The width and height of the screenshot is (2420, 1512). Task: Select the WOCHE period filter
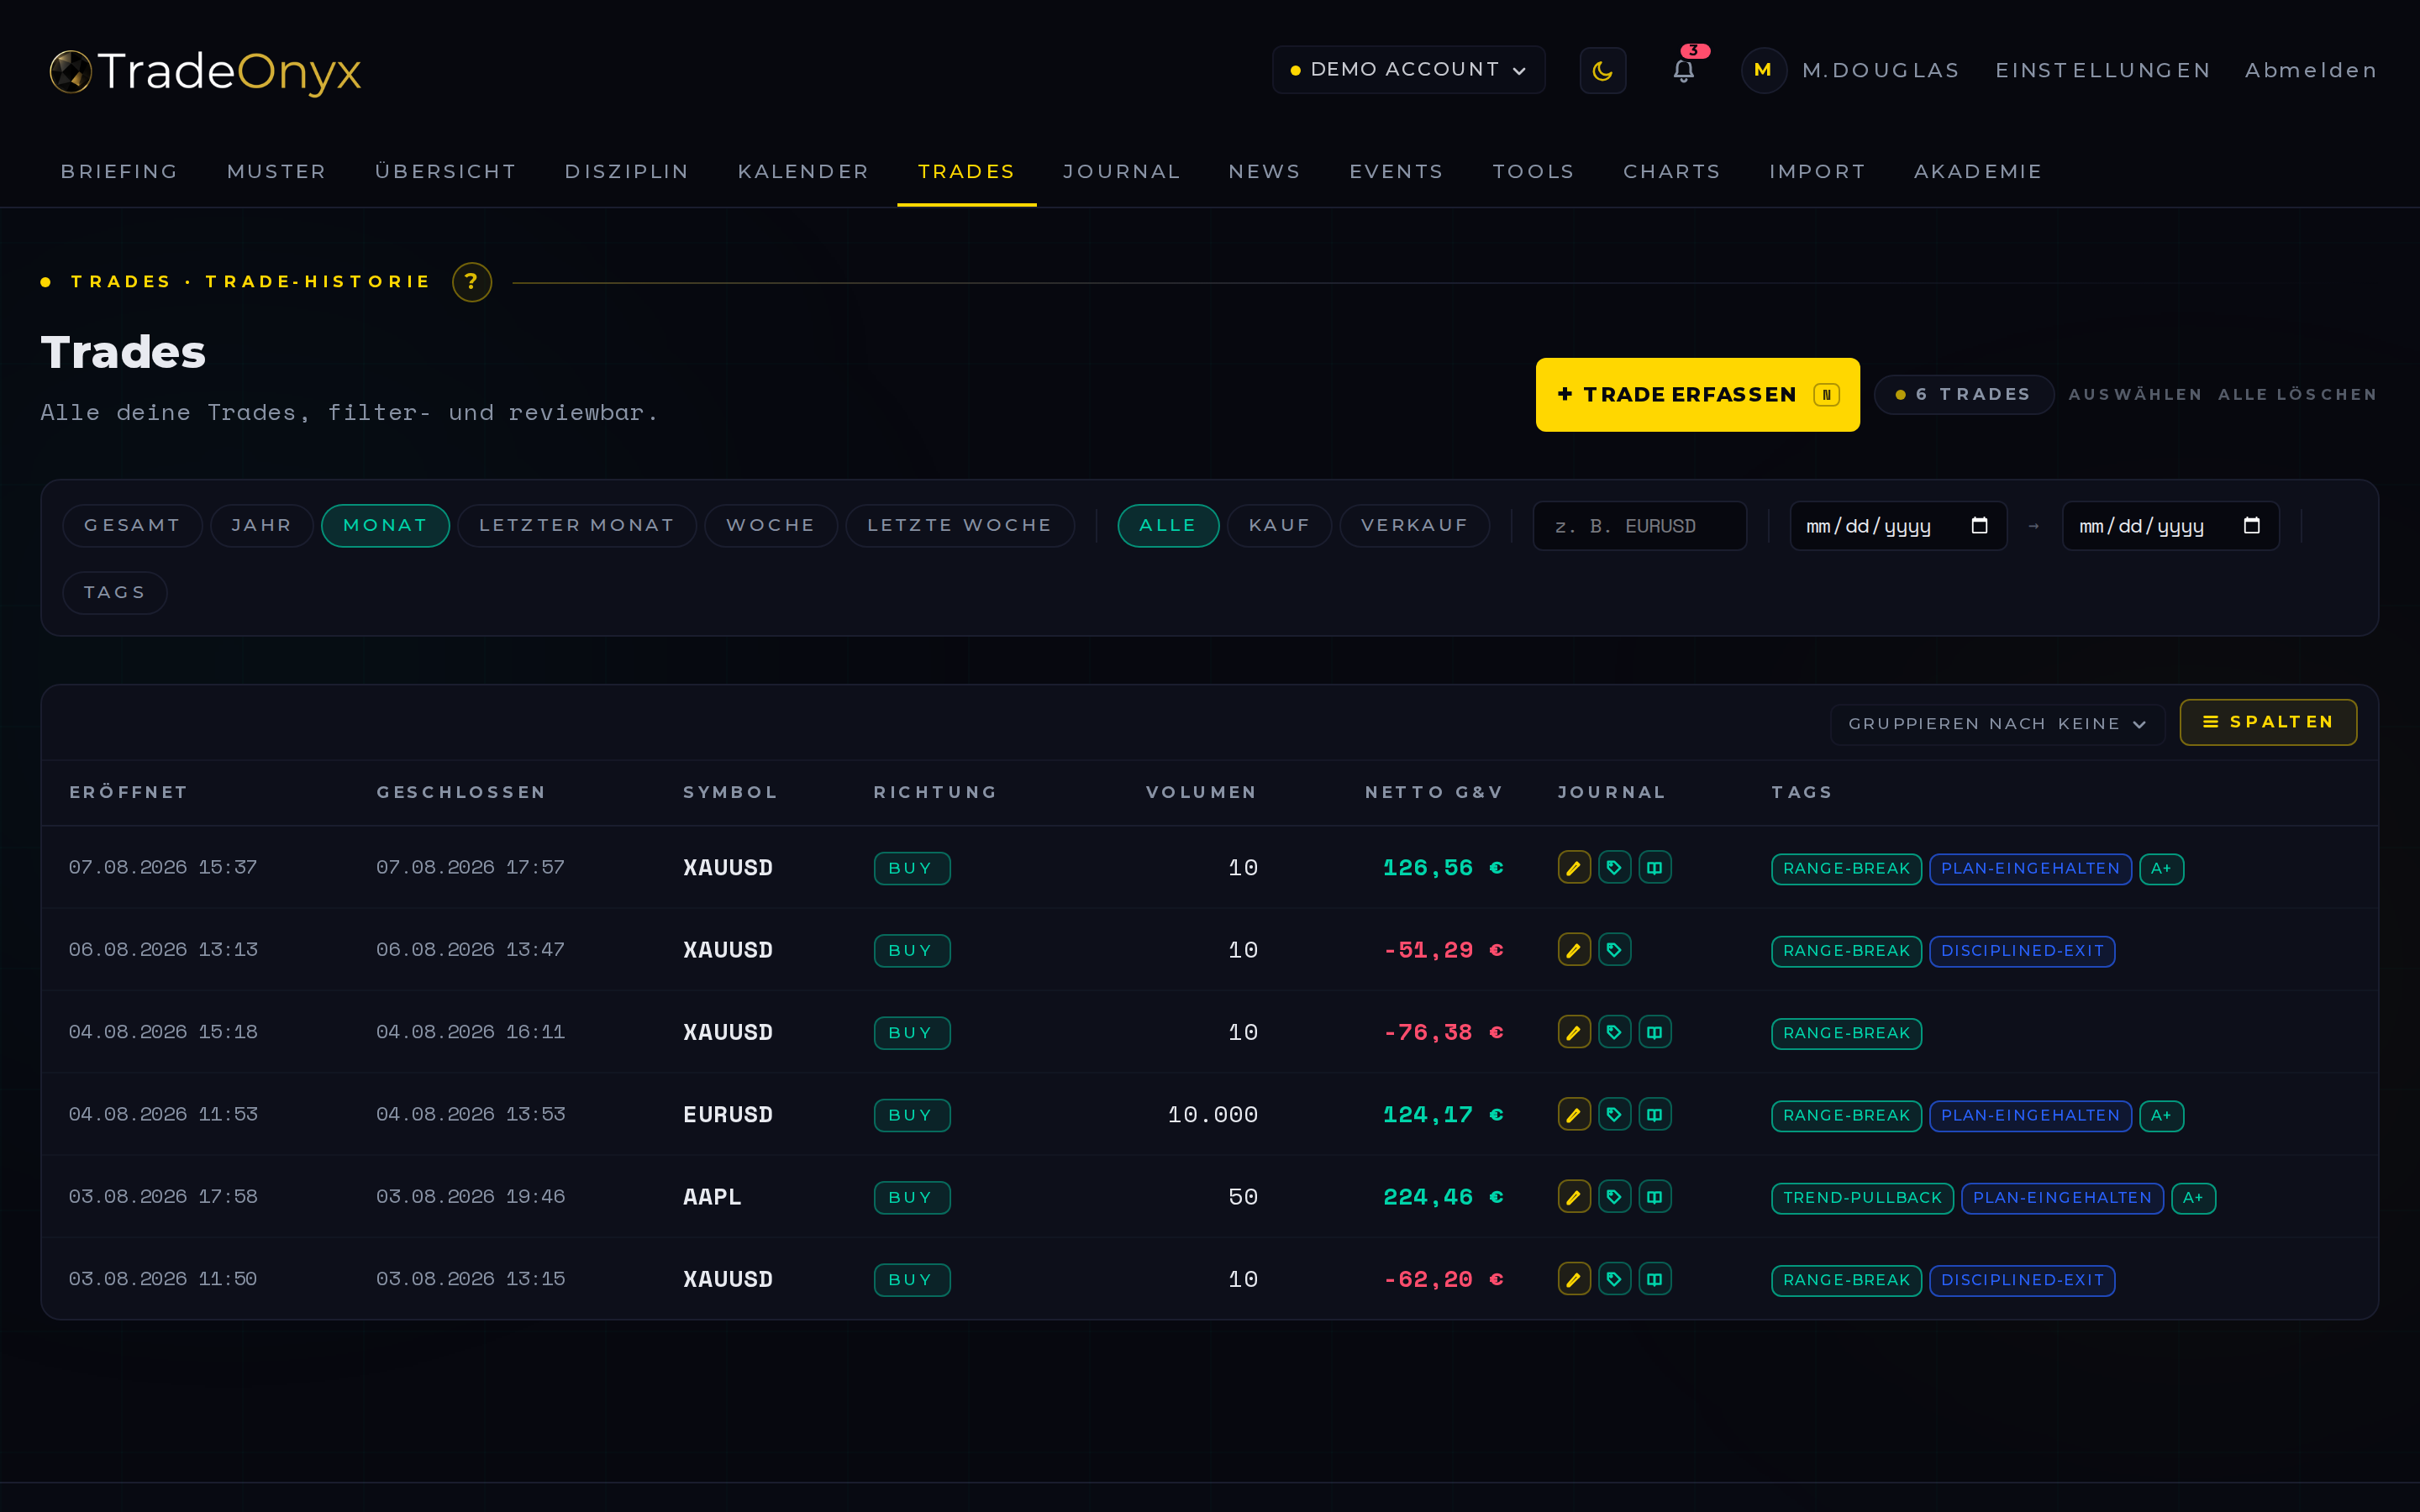pos(770,525)
